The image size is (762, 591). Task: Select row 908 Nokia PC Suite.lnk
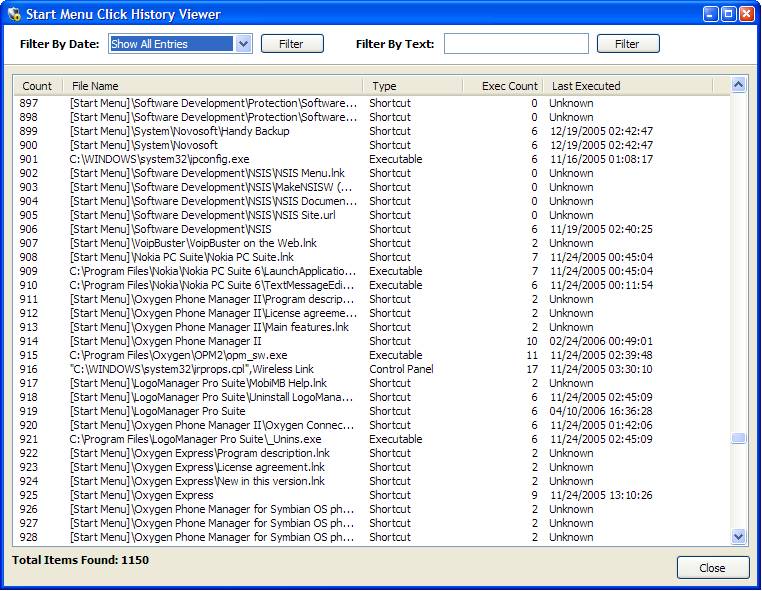click(x=372, y=257)
